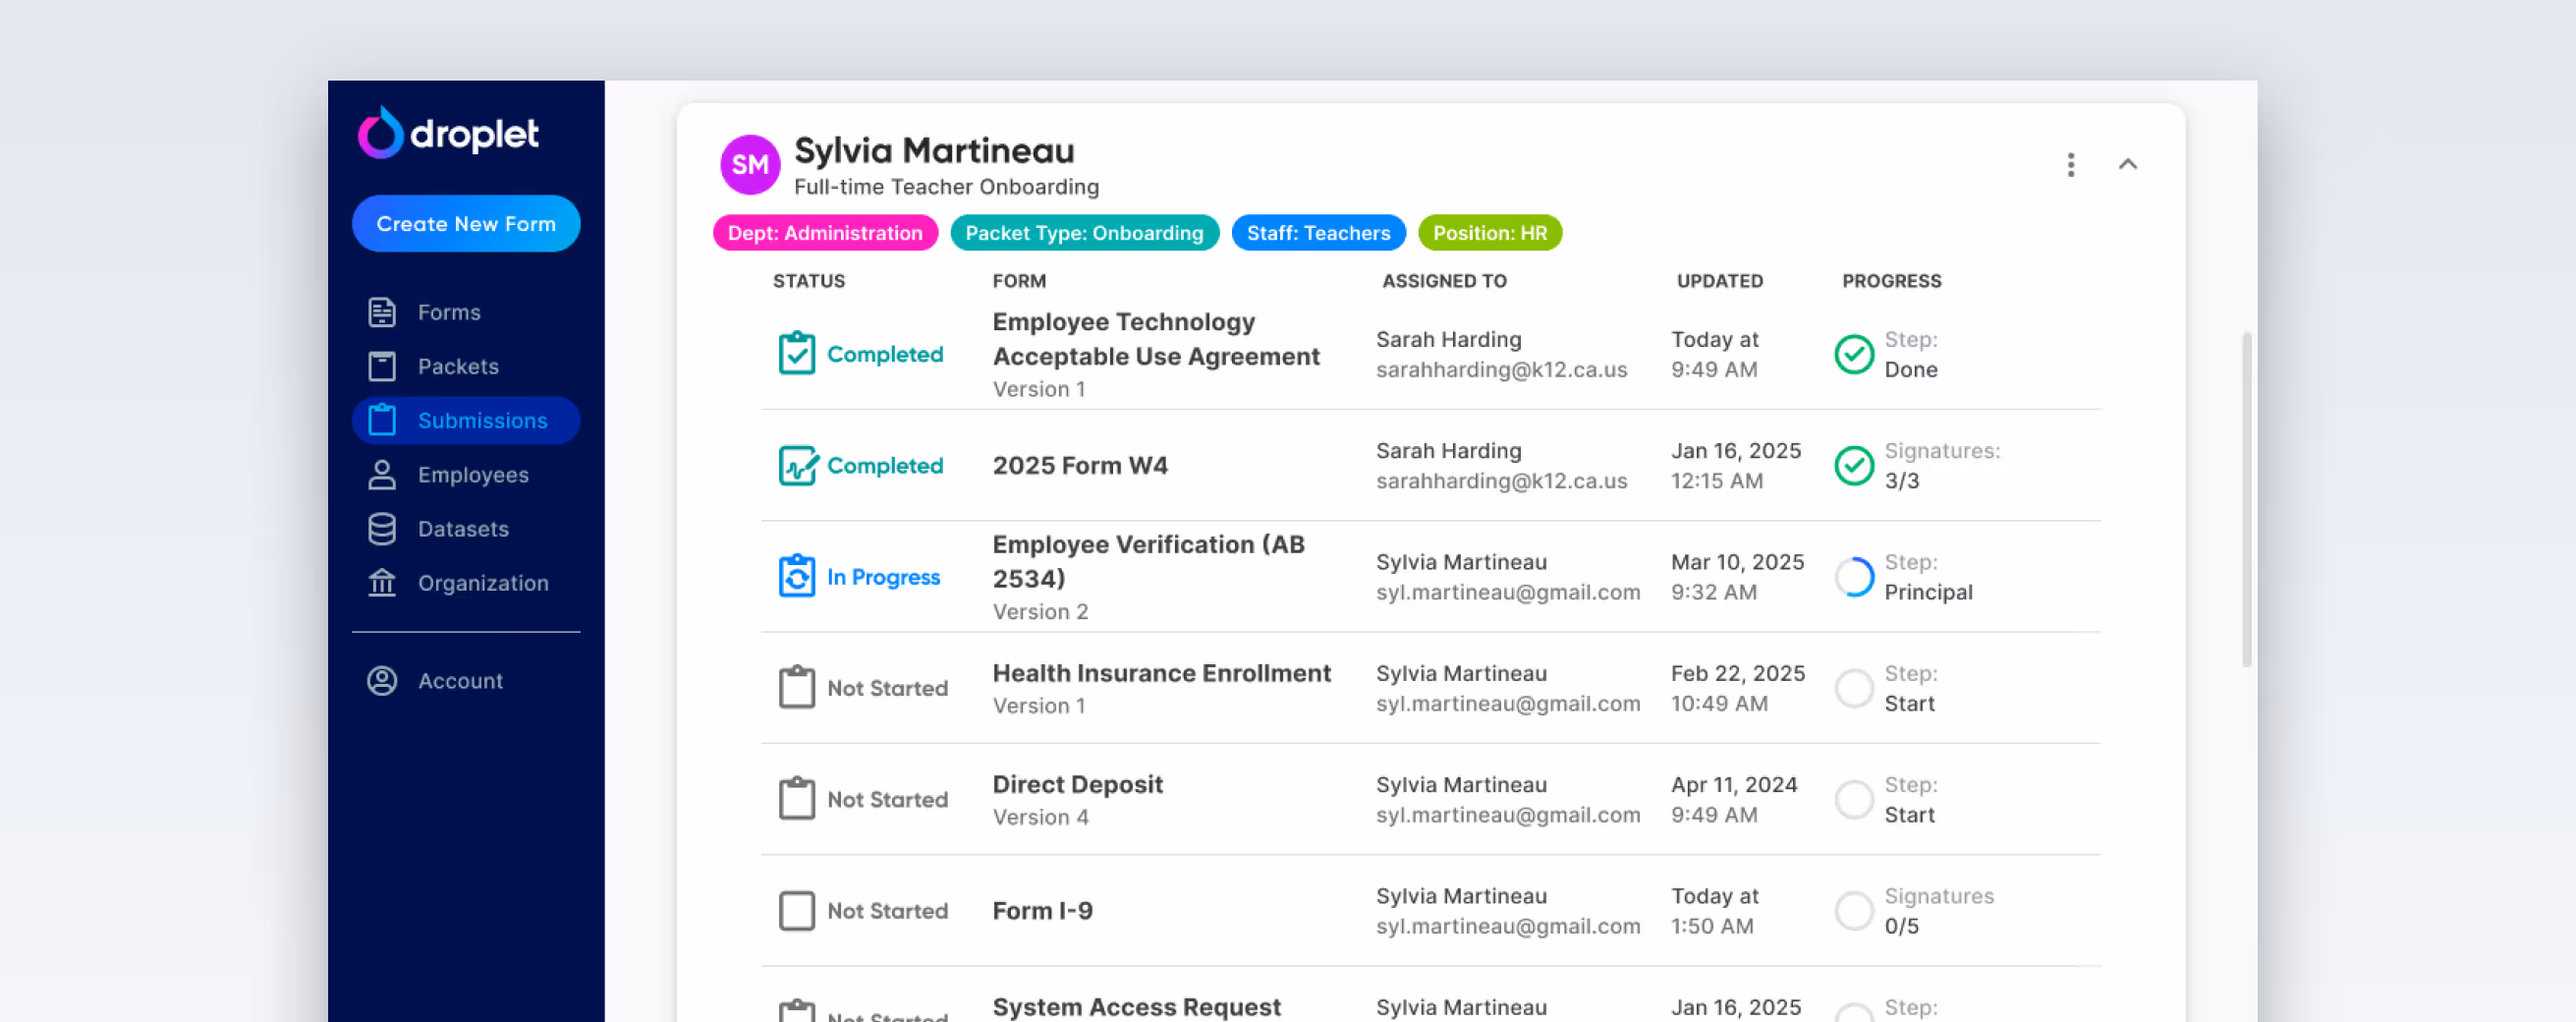Click syl.martineau@gmail.com in Direct Deposit row
2576x1022 pixels.
pos(1508,815)
